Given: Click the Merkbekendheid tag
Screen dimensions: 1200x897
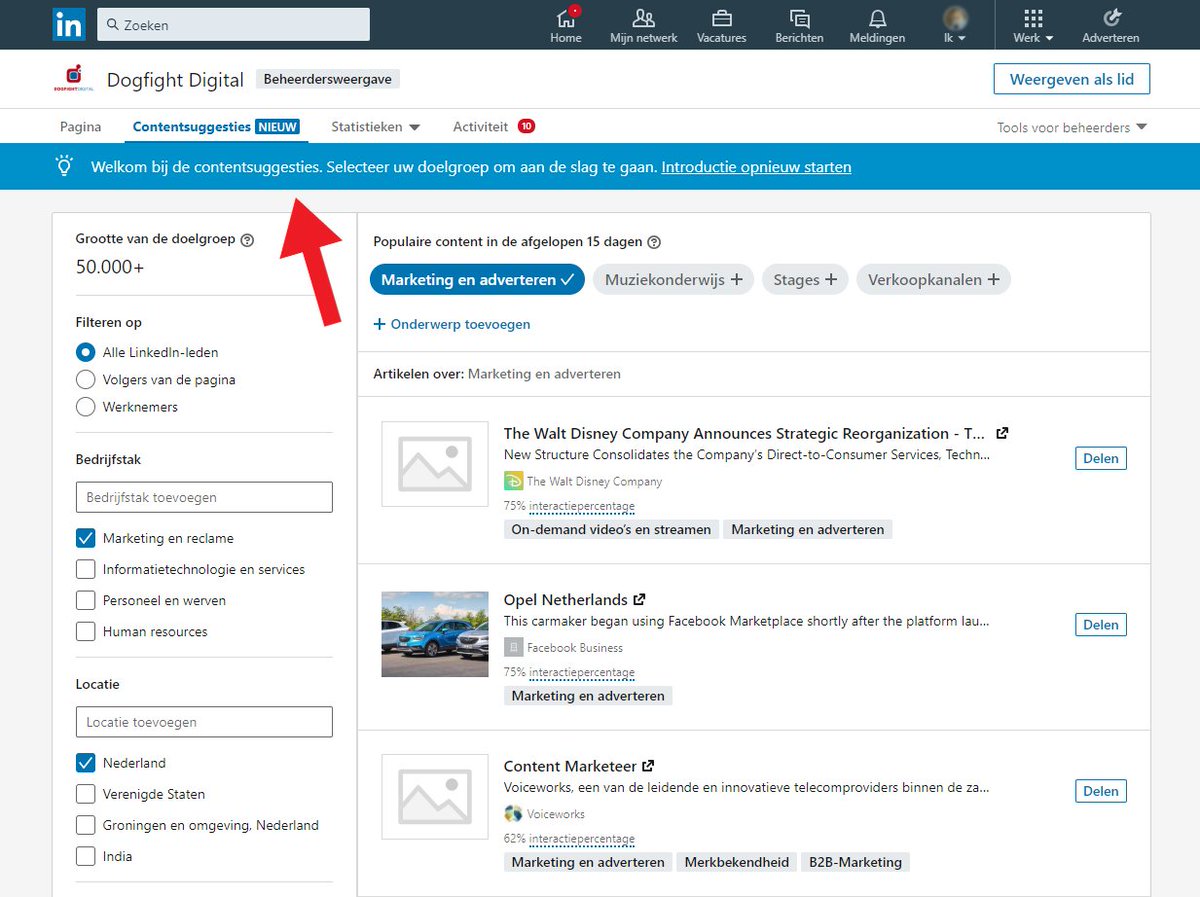Looking at the screenshot, I should (x=737, y=862).
